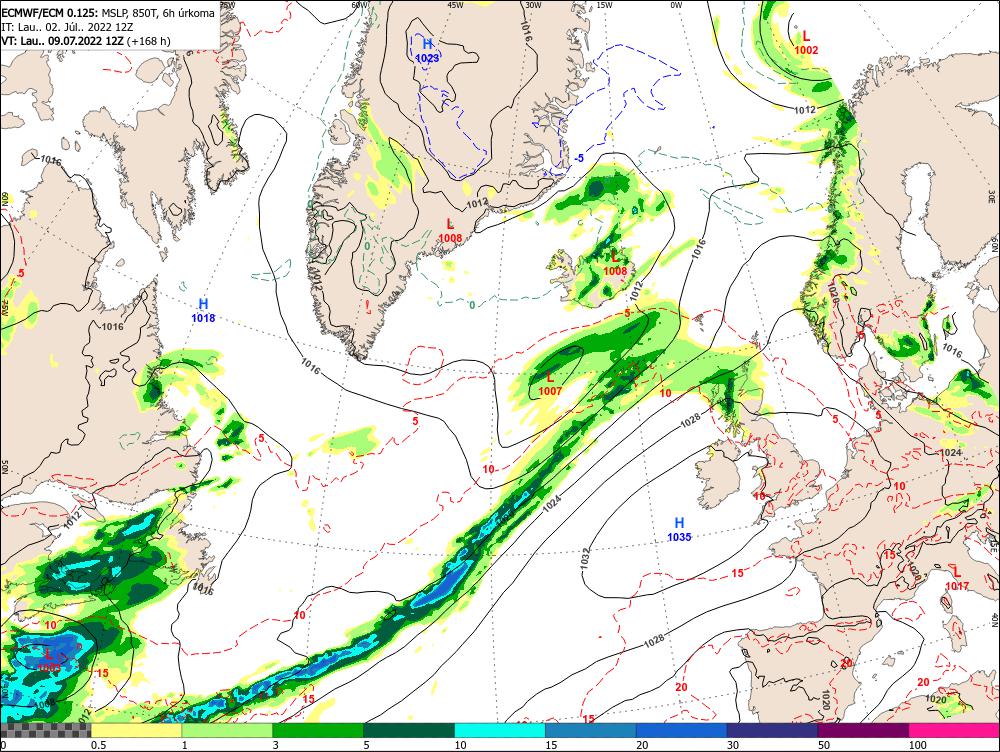Click the '1032' isobar label

(585, 558)
